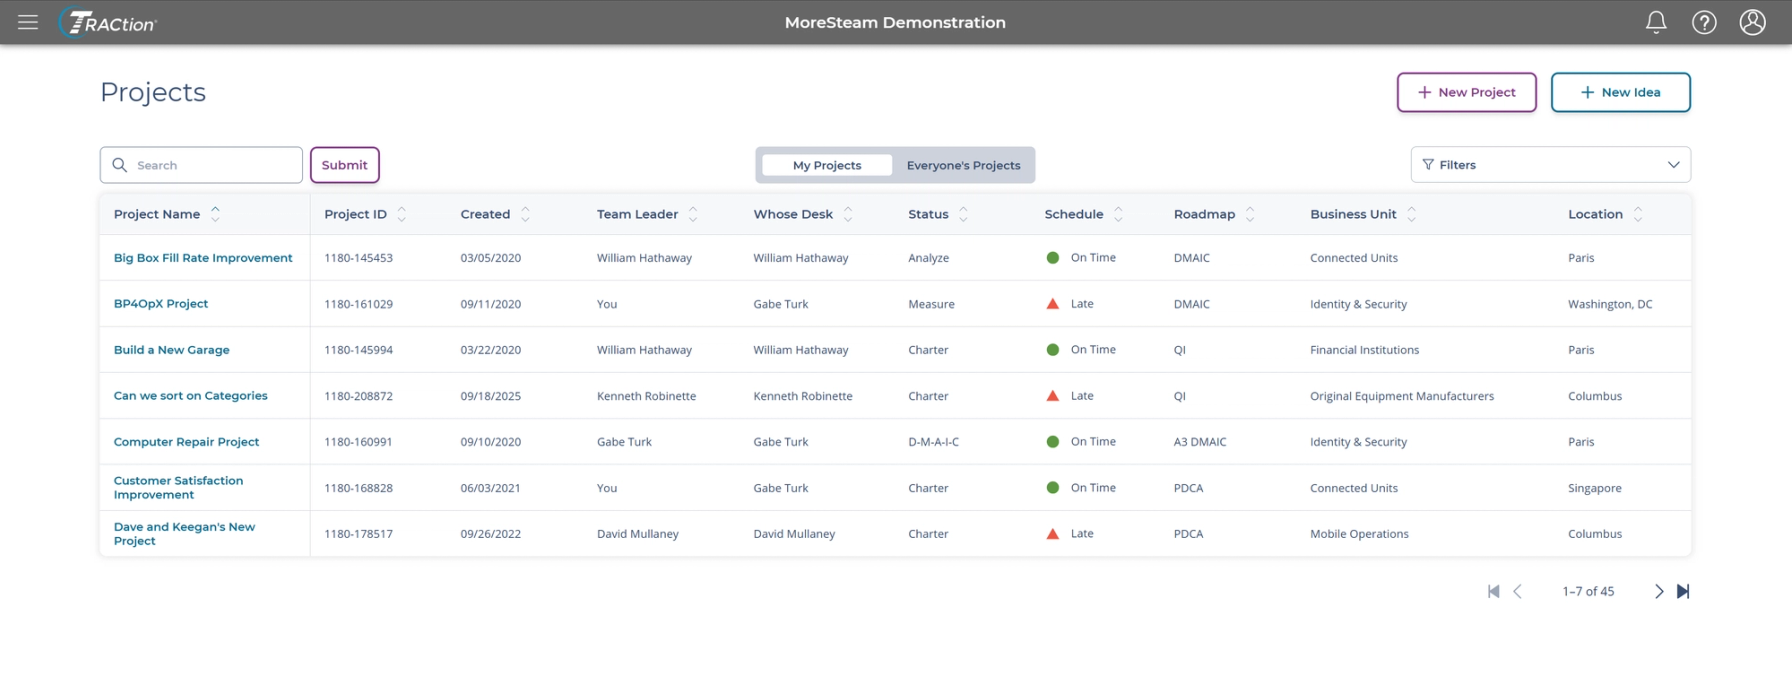Sort by the Schedule column
This screenshot has width=1792, height=676.
coord(1118,214)
